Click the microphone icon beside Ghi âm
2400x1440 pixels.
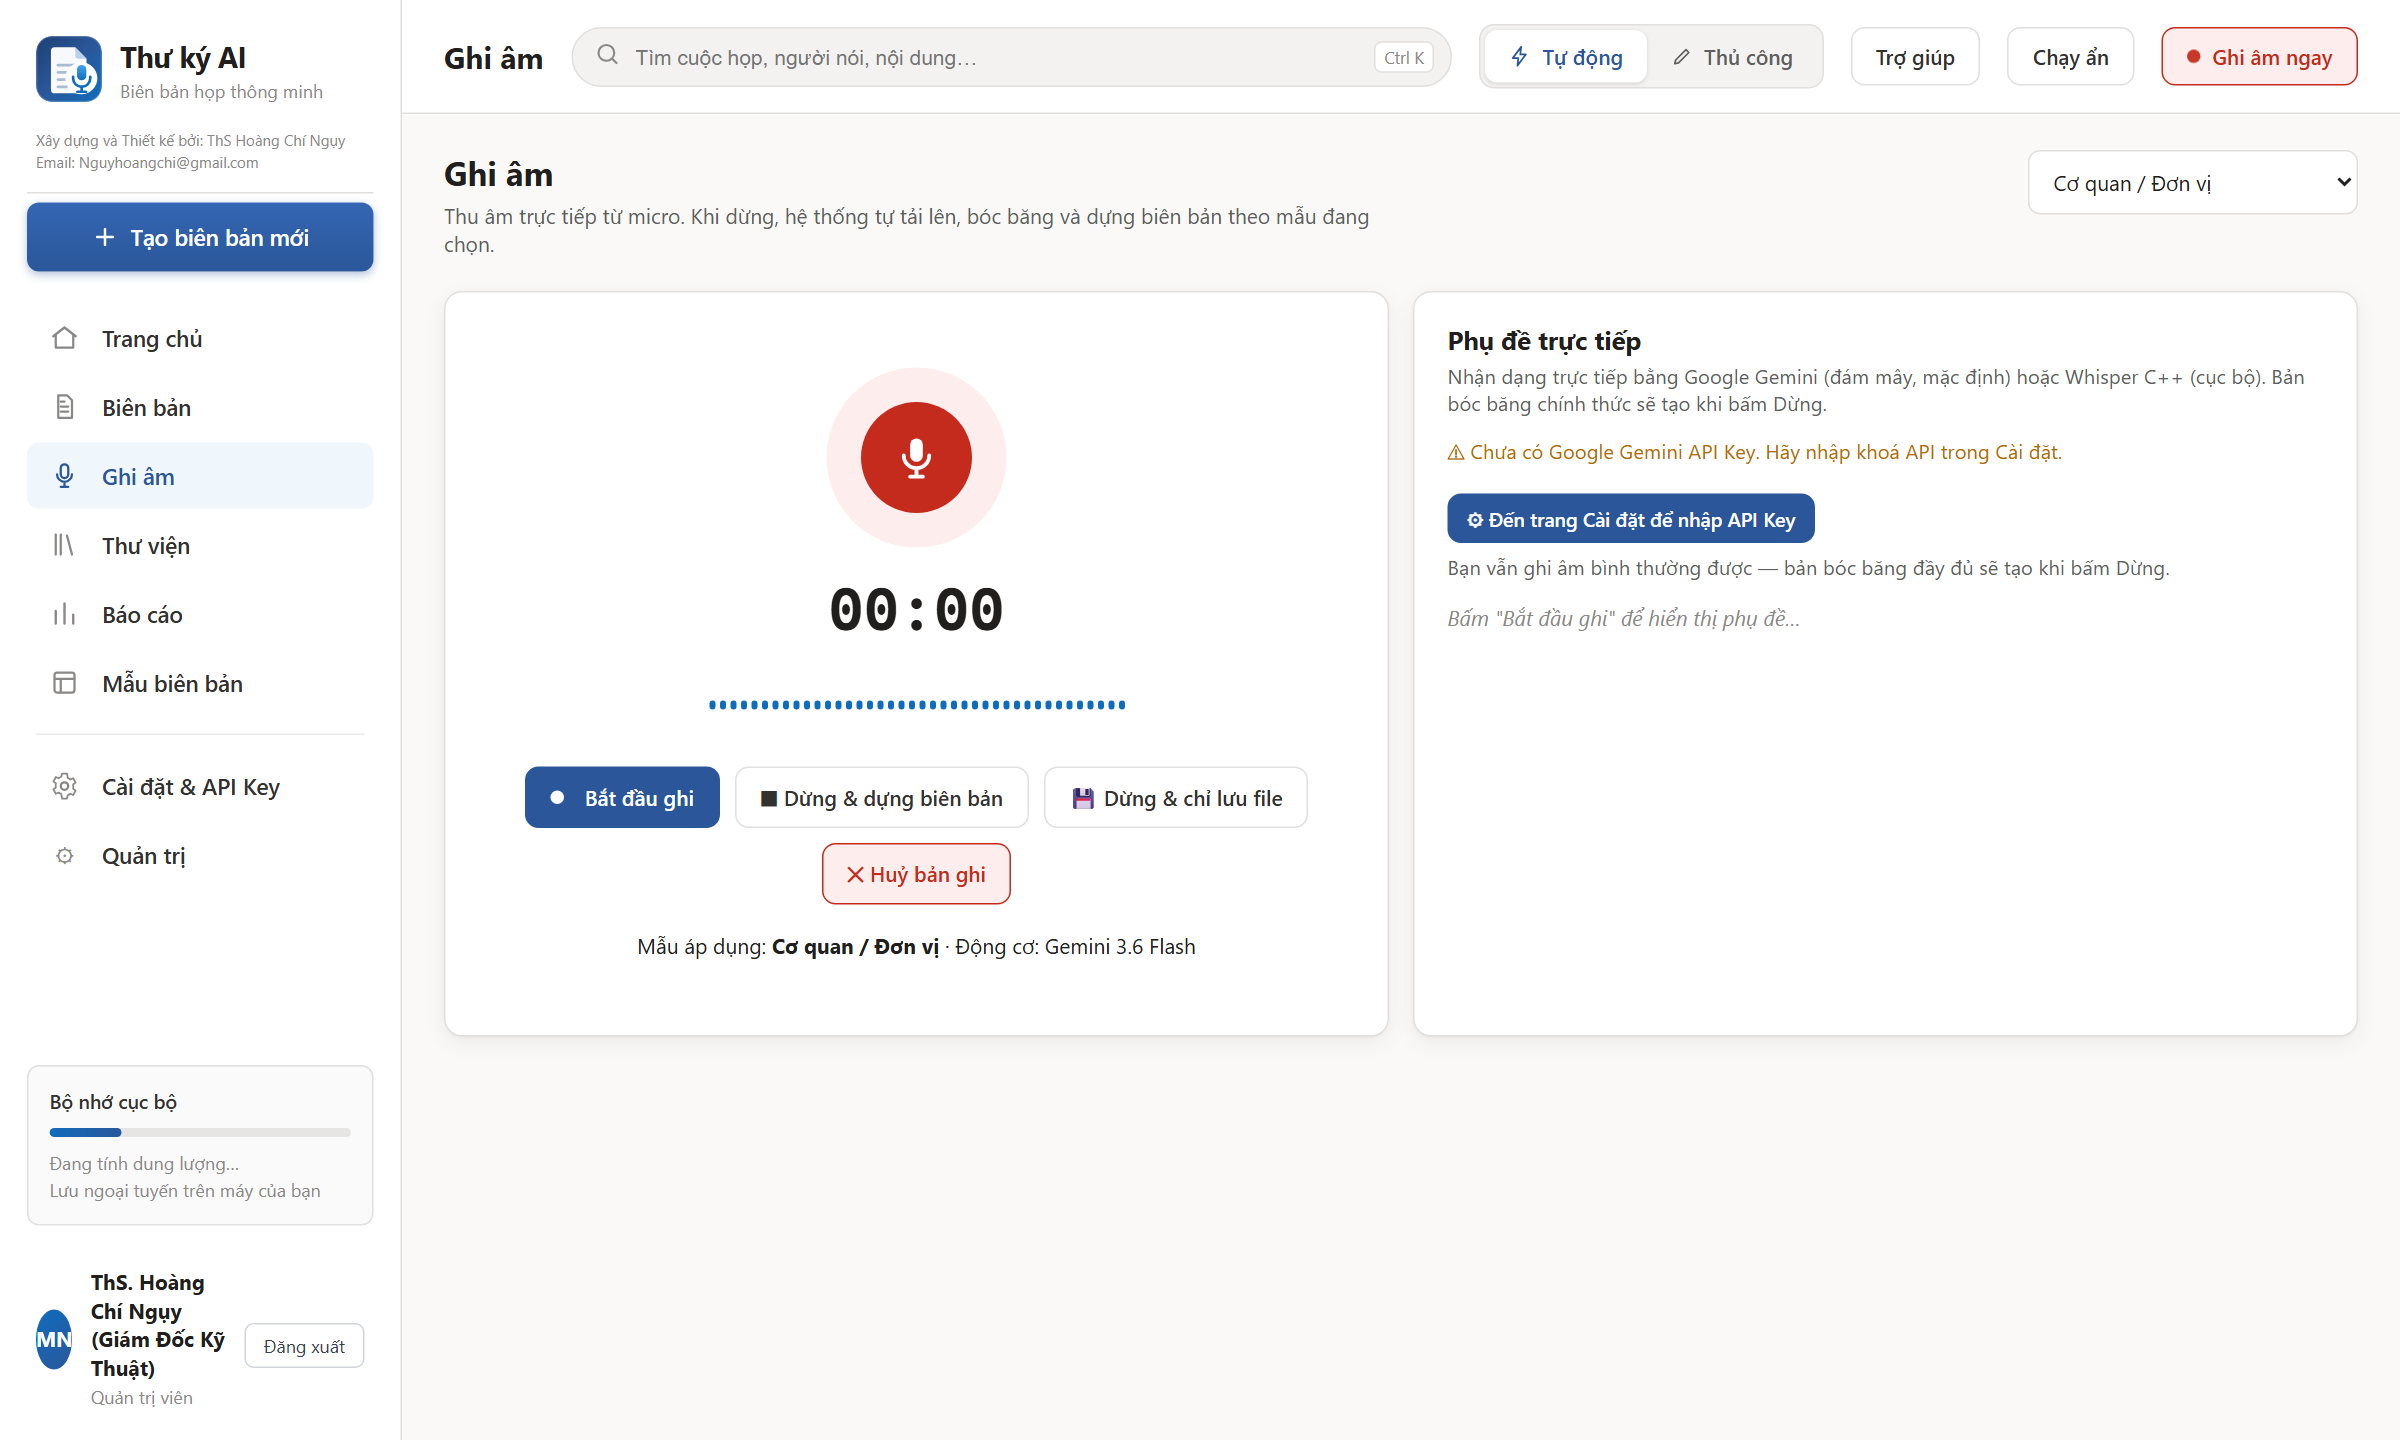click(x=64, y=477)
